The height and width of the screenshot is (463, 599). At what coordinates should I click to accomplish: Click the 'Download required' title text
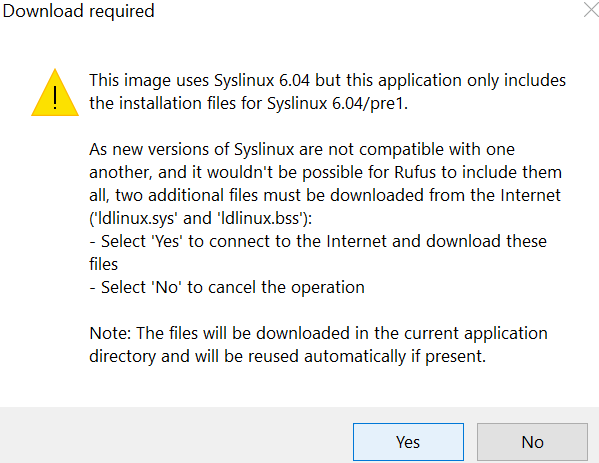(78, 11)
